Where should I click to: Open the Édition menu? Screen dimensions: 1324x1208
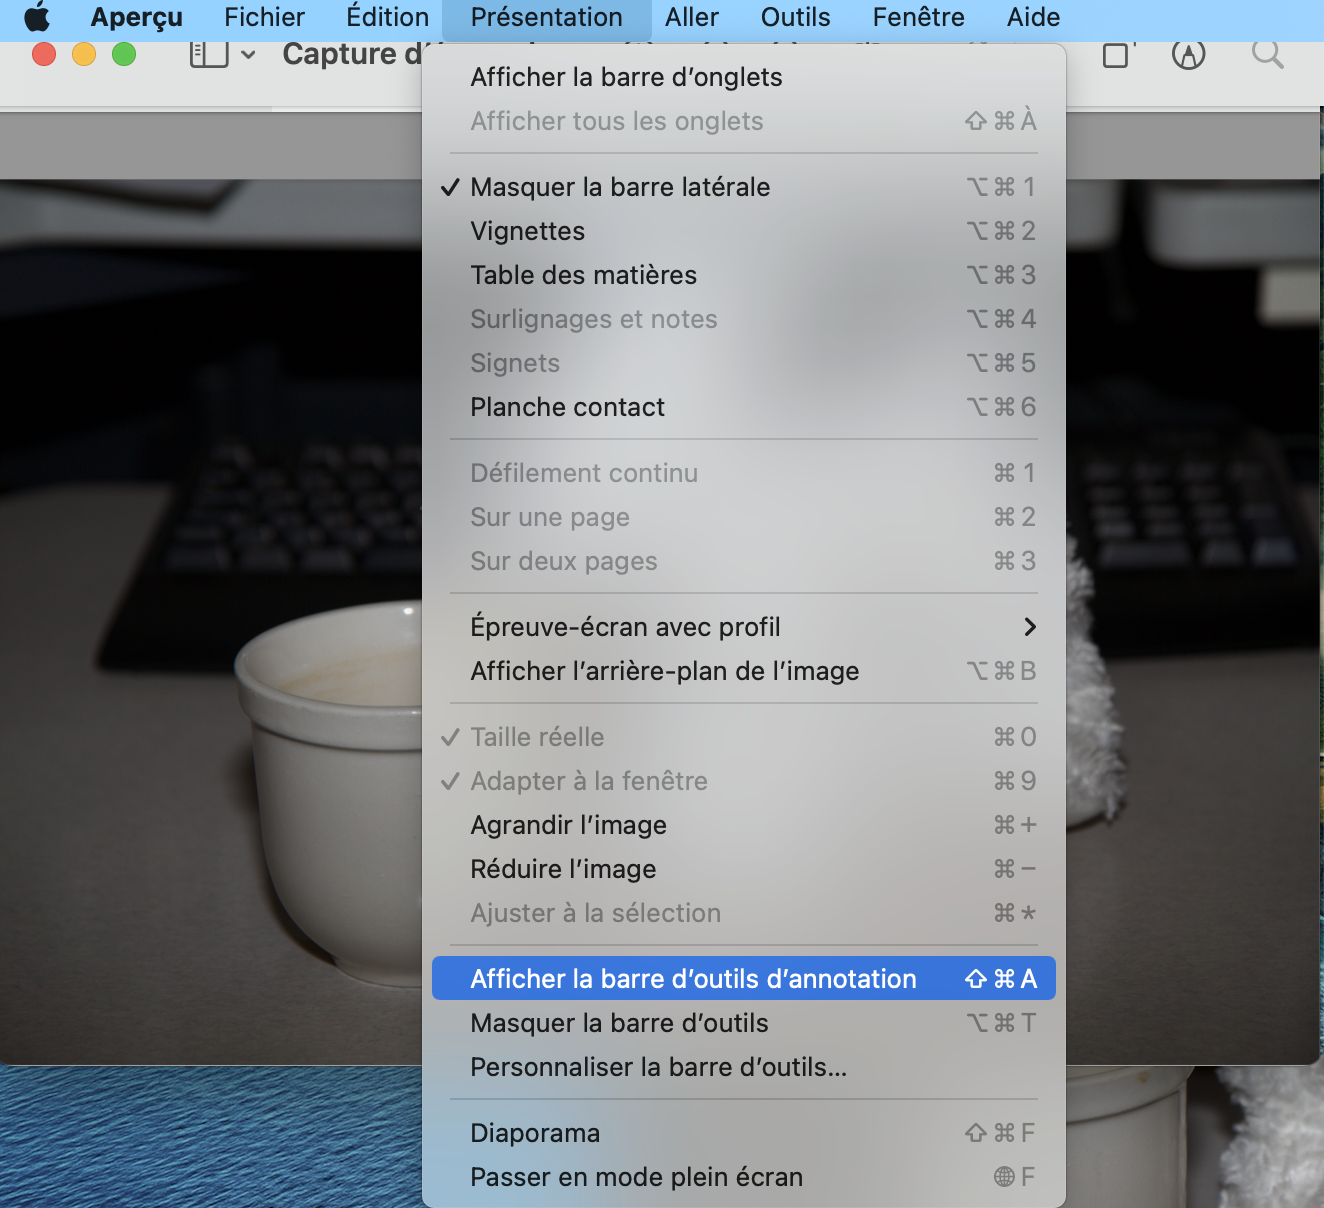click(388, 17)
